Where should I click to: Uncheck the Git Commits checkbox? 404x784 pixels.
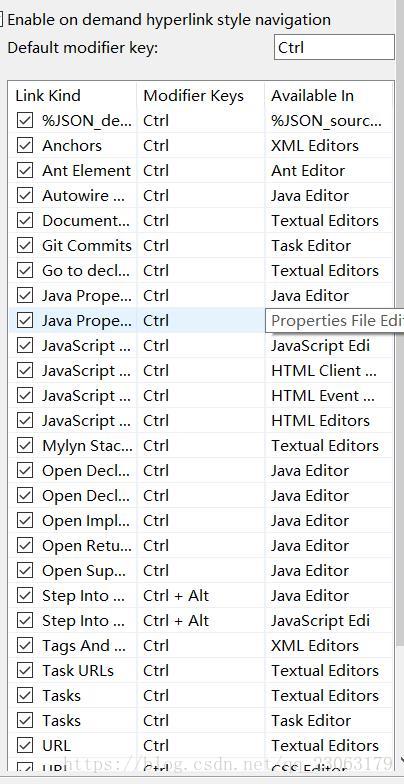coord(25,246)
